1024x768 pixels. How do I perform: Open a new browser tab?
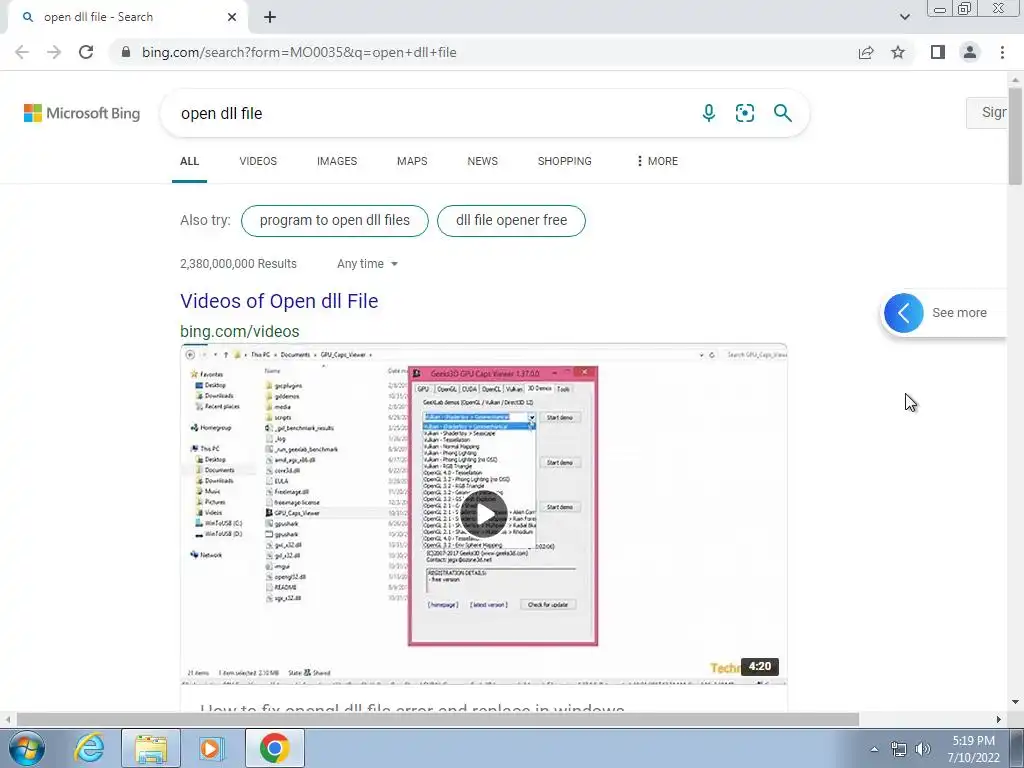point(270,17)
